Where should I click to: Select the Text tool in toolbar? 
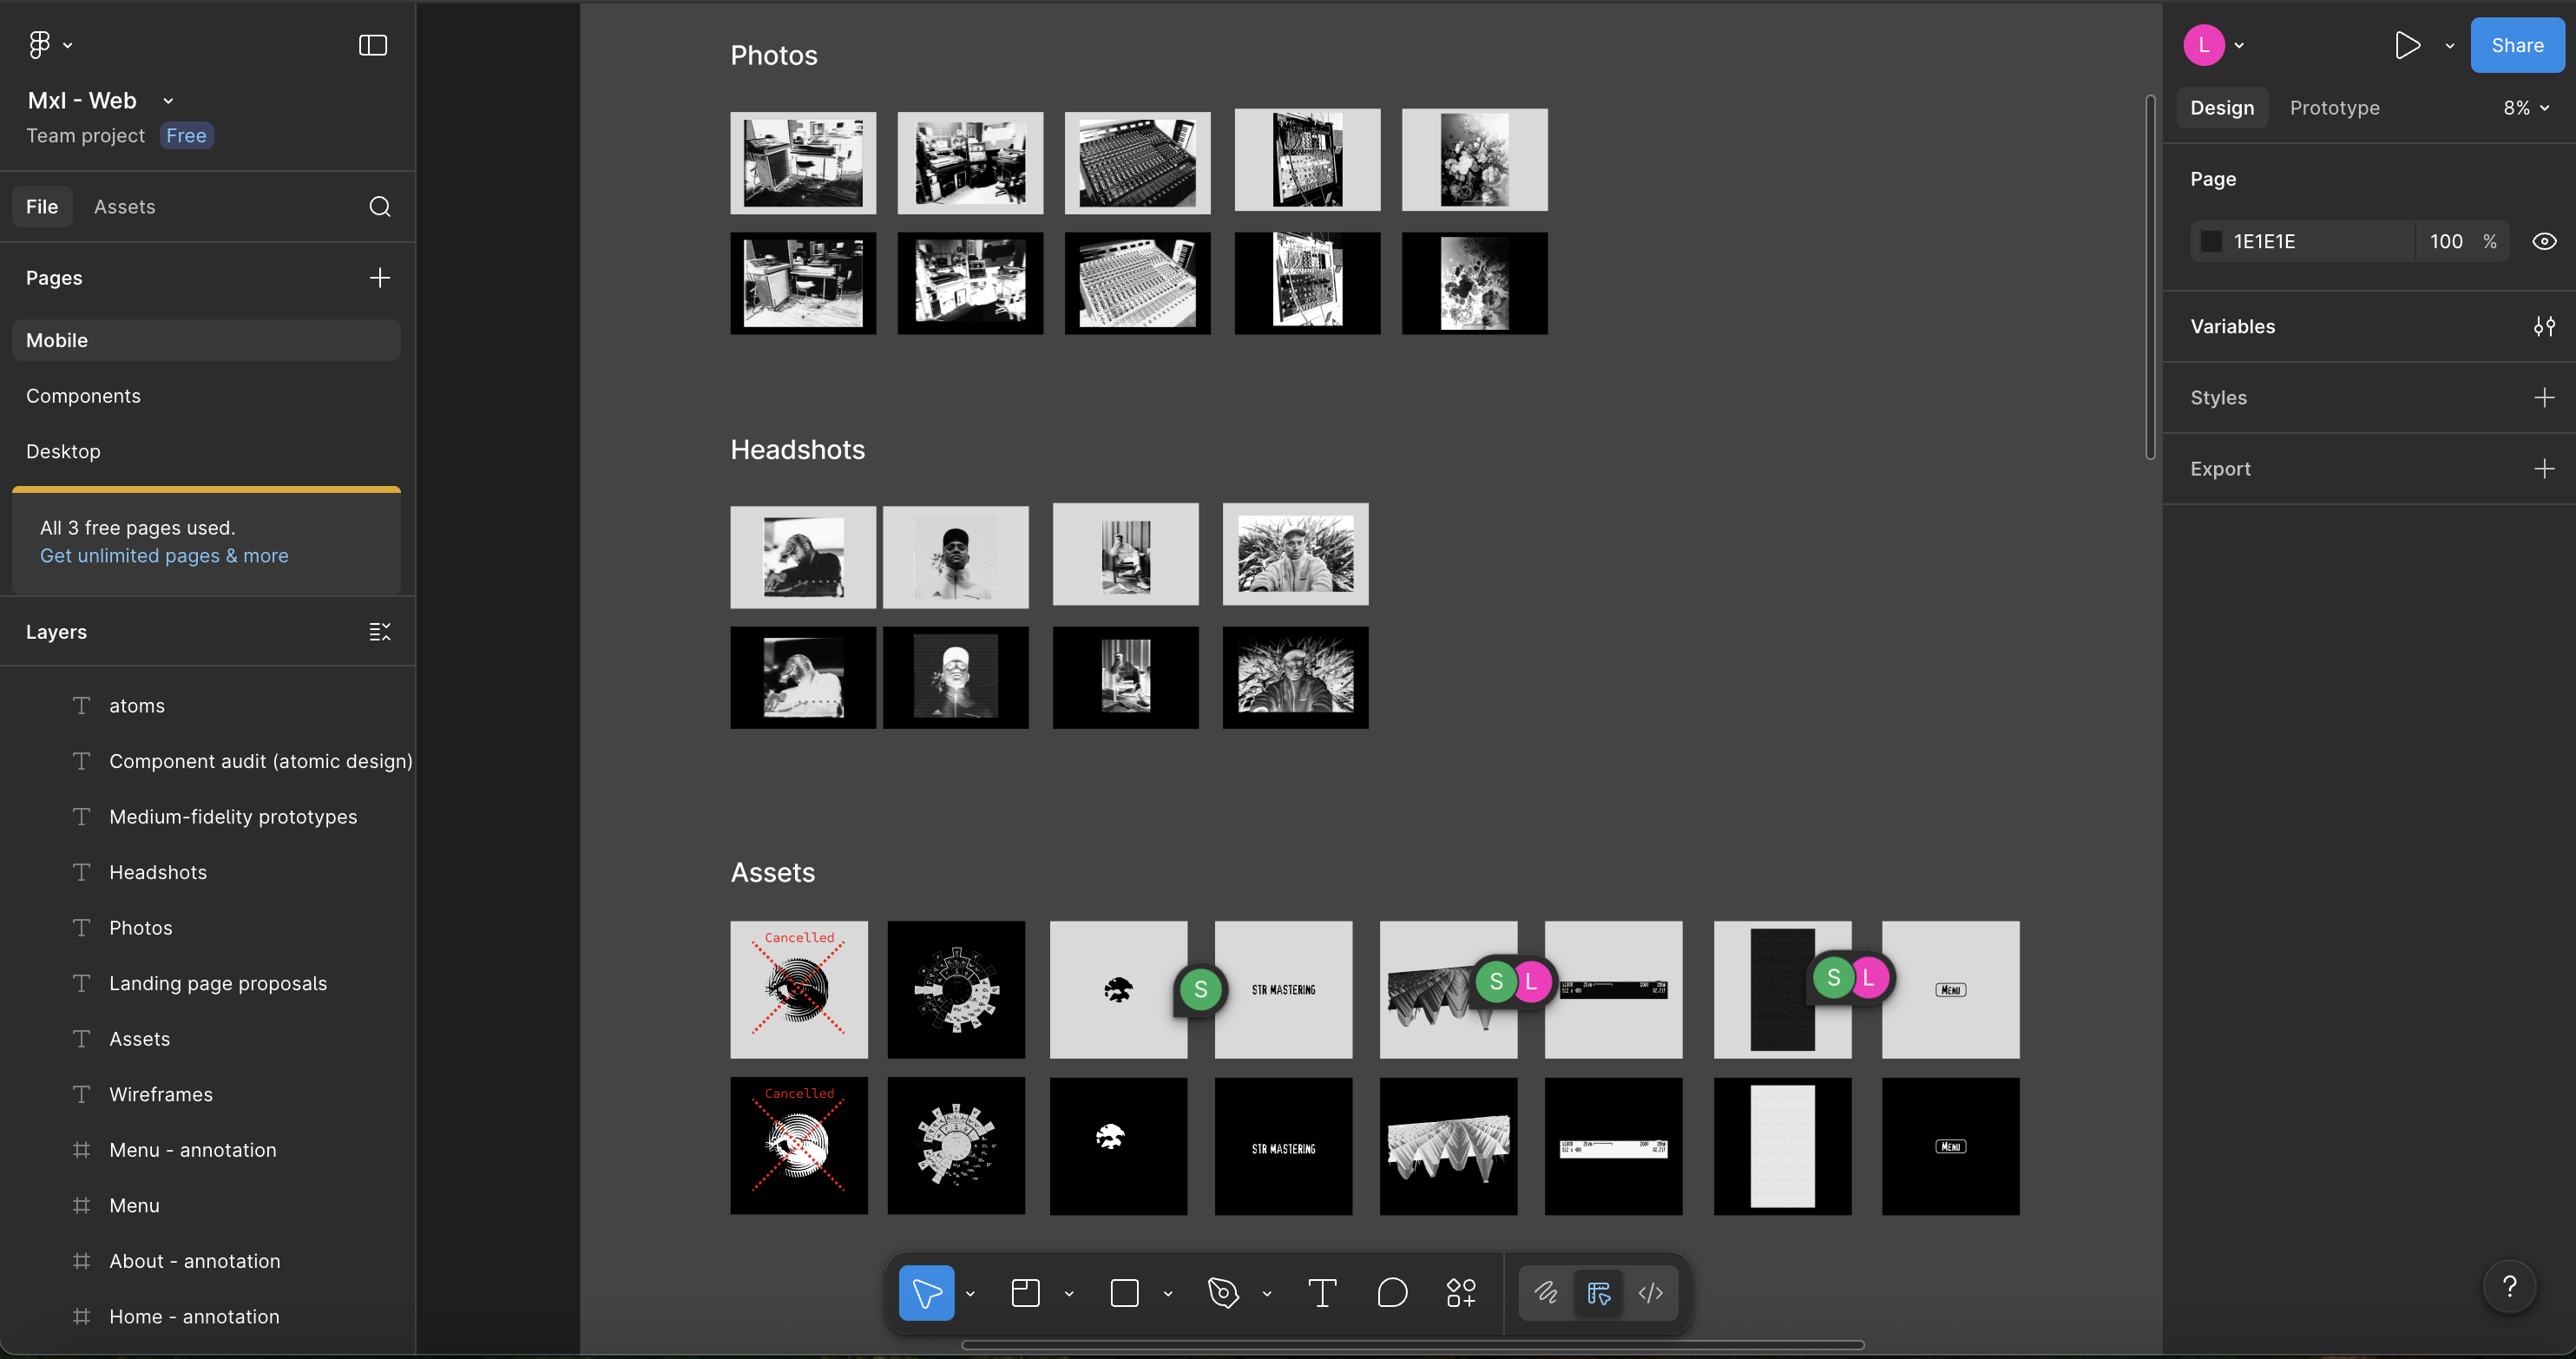1322,1293
